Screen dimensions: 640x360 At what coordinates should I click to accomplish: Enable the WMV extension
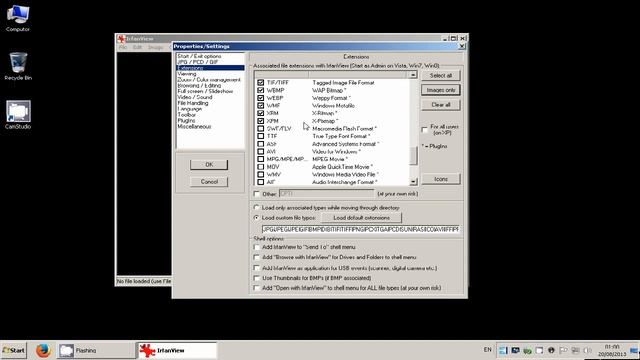click(x=260, y=174)
